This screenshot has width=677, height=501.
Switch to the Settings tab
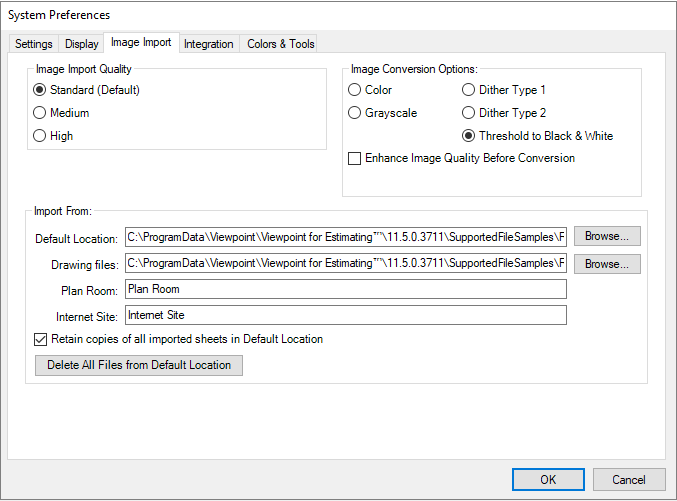pyautogui.click(x=34, y=44)
